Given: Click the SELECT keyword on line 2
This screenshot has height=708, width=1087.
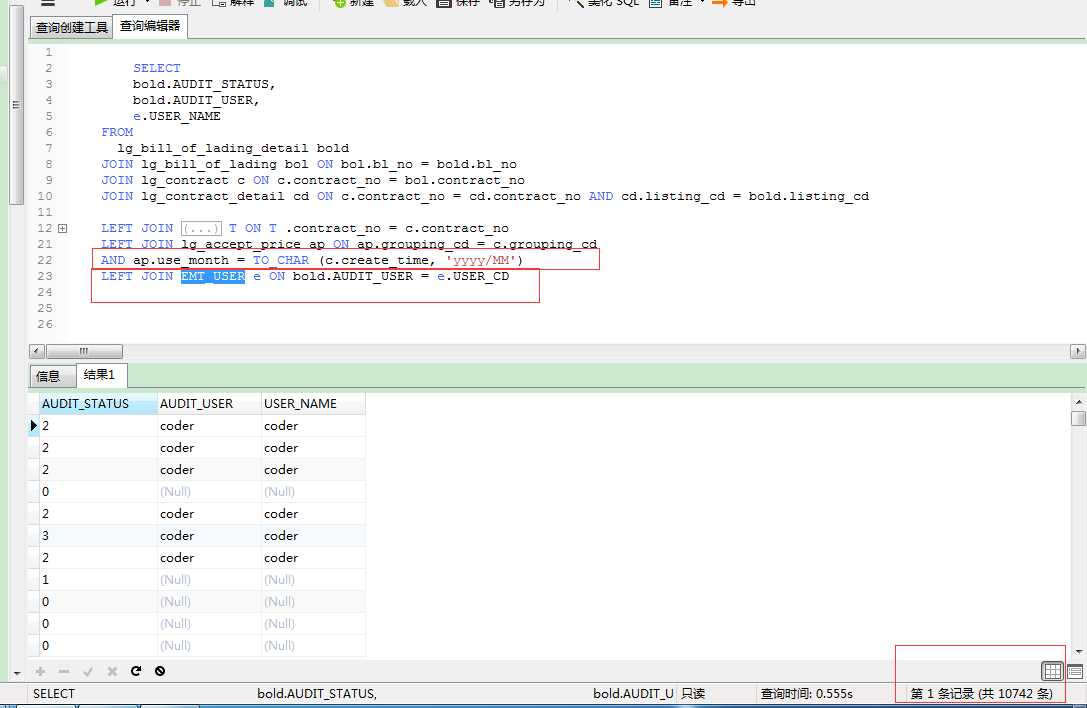Looking at the screenshot, I should pyautogui.click(x=157, y=68).
